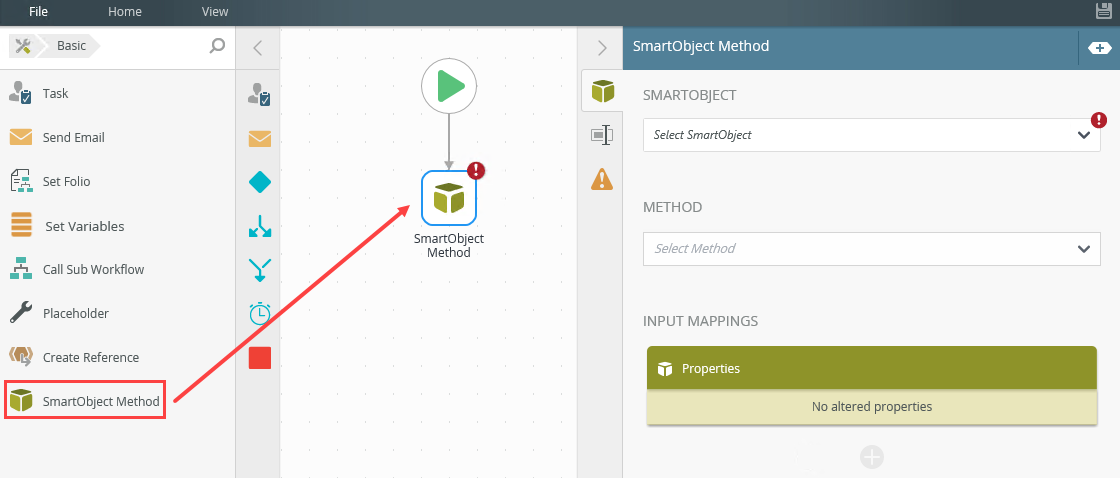
Task: Click the toolbox wrench-and-screwdriver breadcrumb icon
Action: click(23, 46)
